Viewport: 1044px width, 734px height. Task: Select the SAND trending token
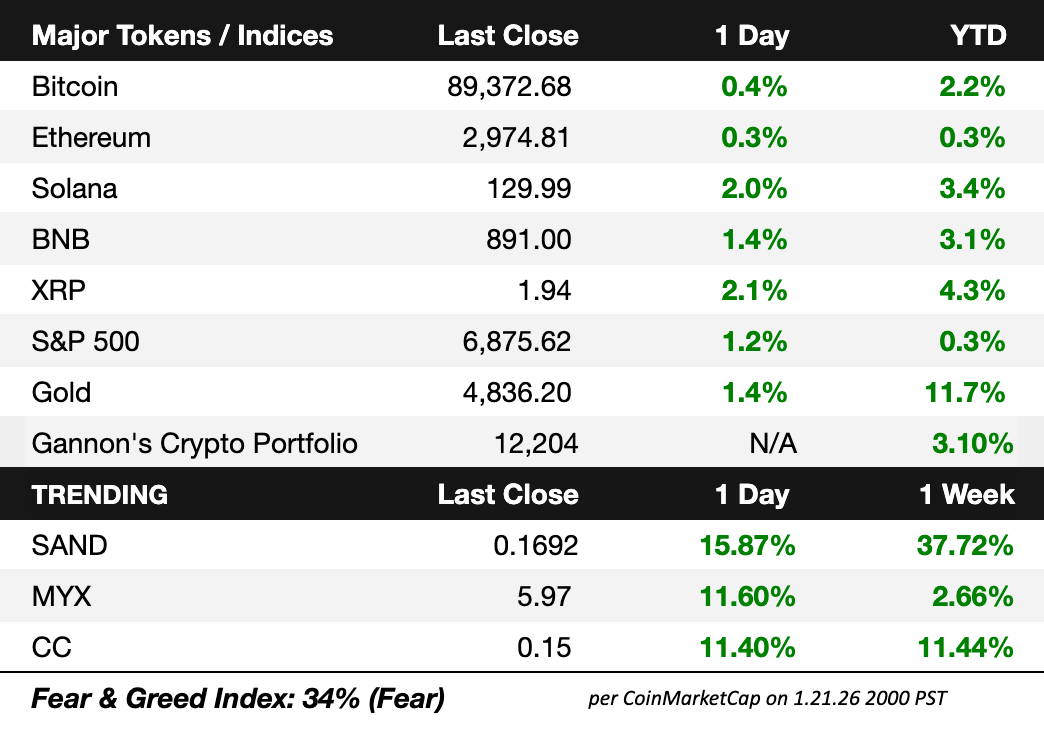(x=70, y=546)
